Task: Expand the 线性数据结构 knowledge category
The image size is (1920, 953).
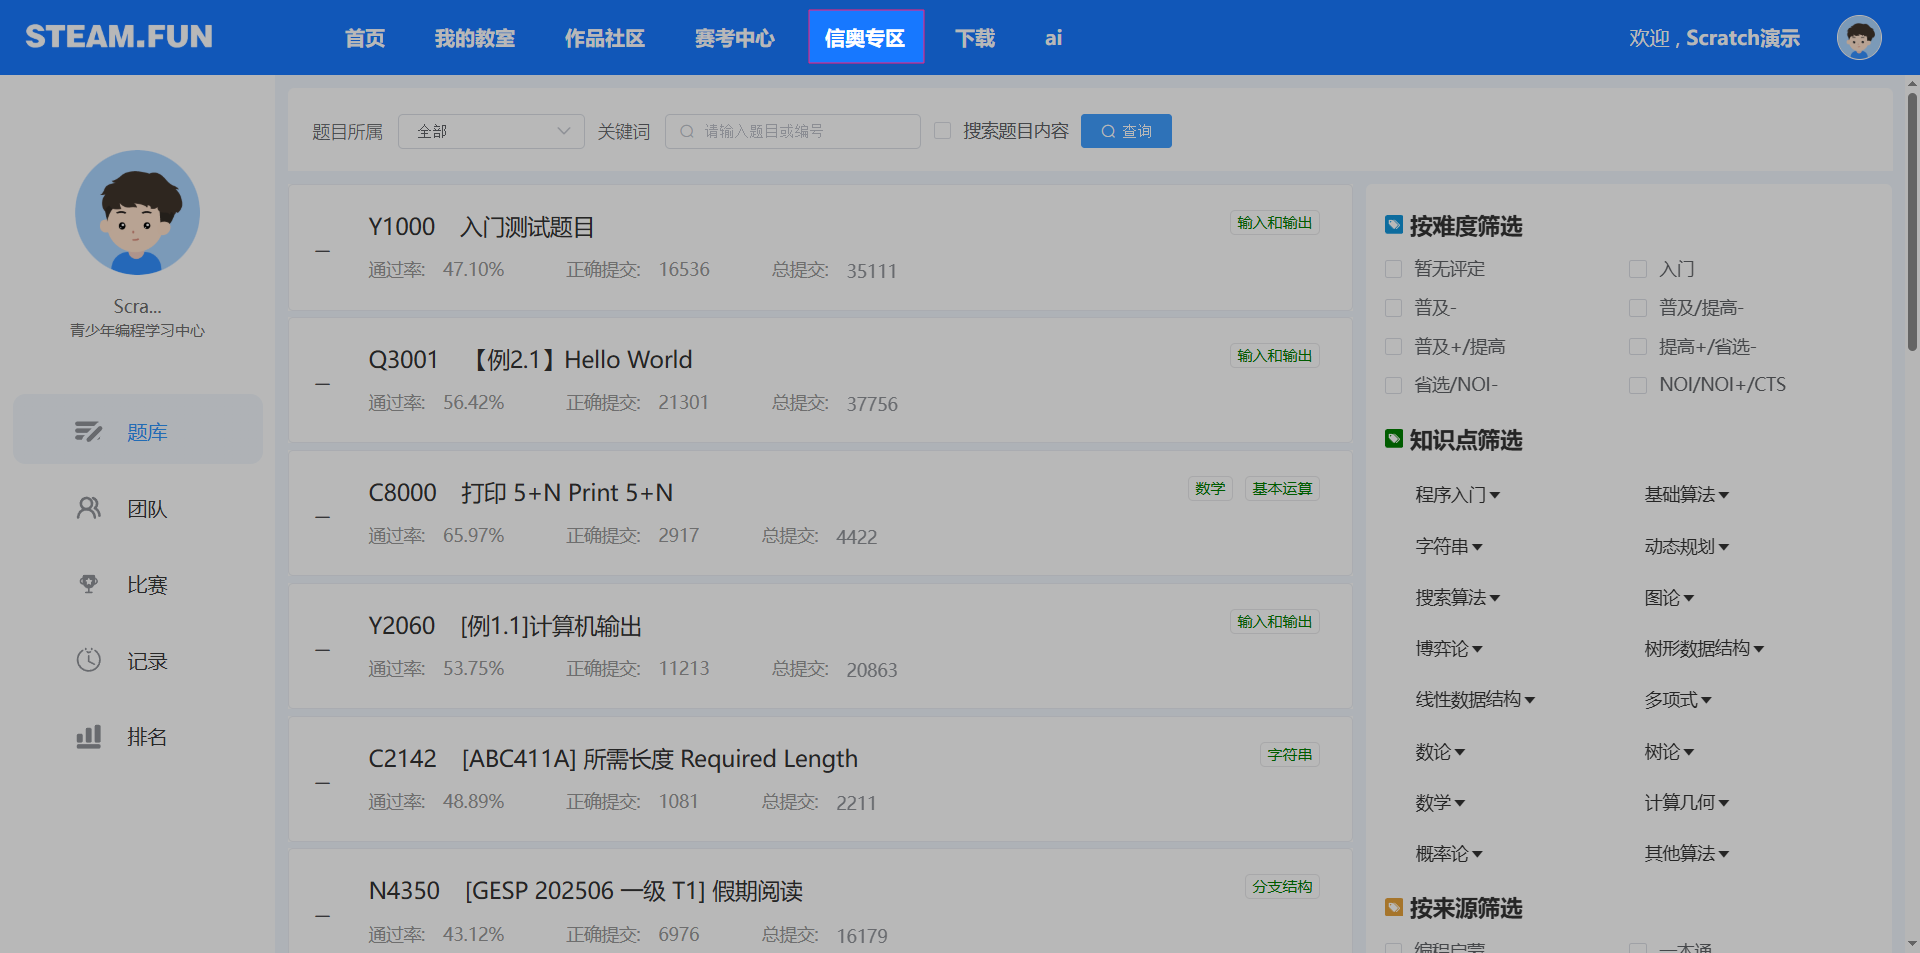Action: pyautogui.click(x=1475, y=700)
